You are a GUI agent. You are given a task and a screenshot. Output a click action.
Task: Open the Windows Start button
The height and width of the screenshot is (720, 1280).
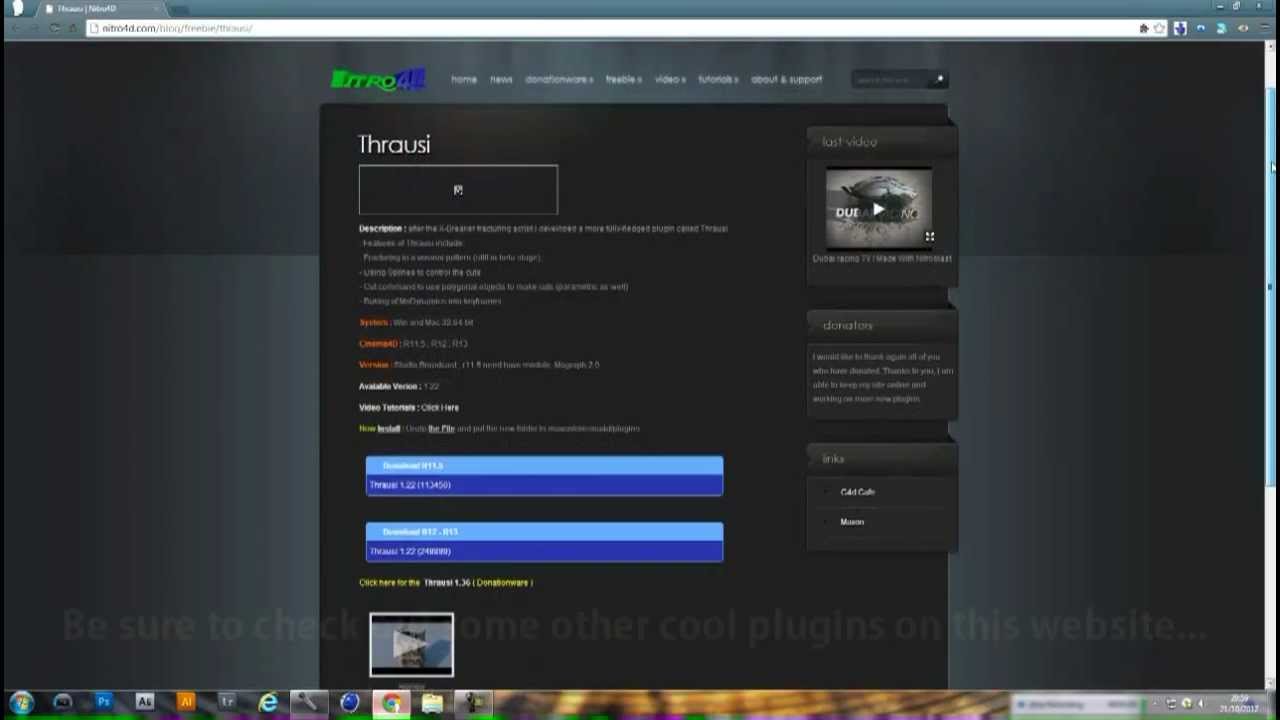[21, 703]
